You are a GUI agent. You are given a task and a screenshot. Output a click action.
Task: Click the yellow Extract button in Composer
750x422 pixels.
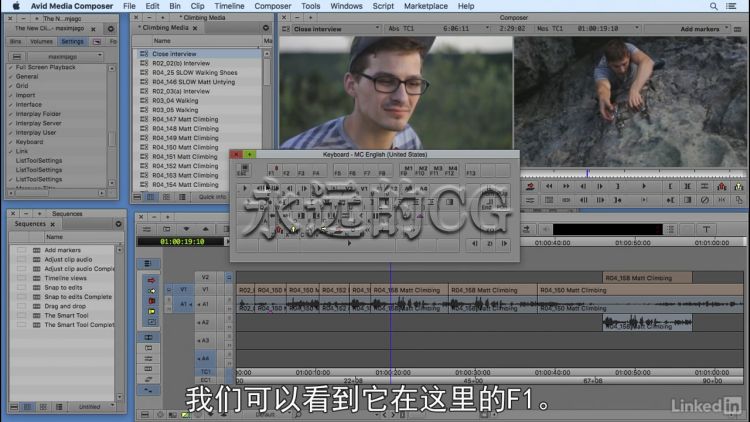coord(739,187)
